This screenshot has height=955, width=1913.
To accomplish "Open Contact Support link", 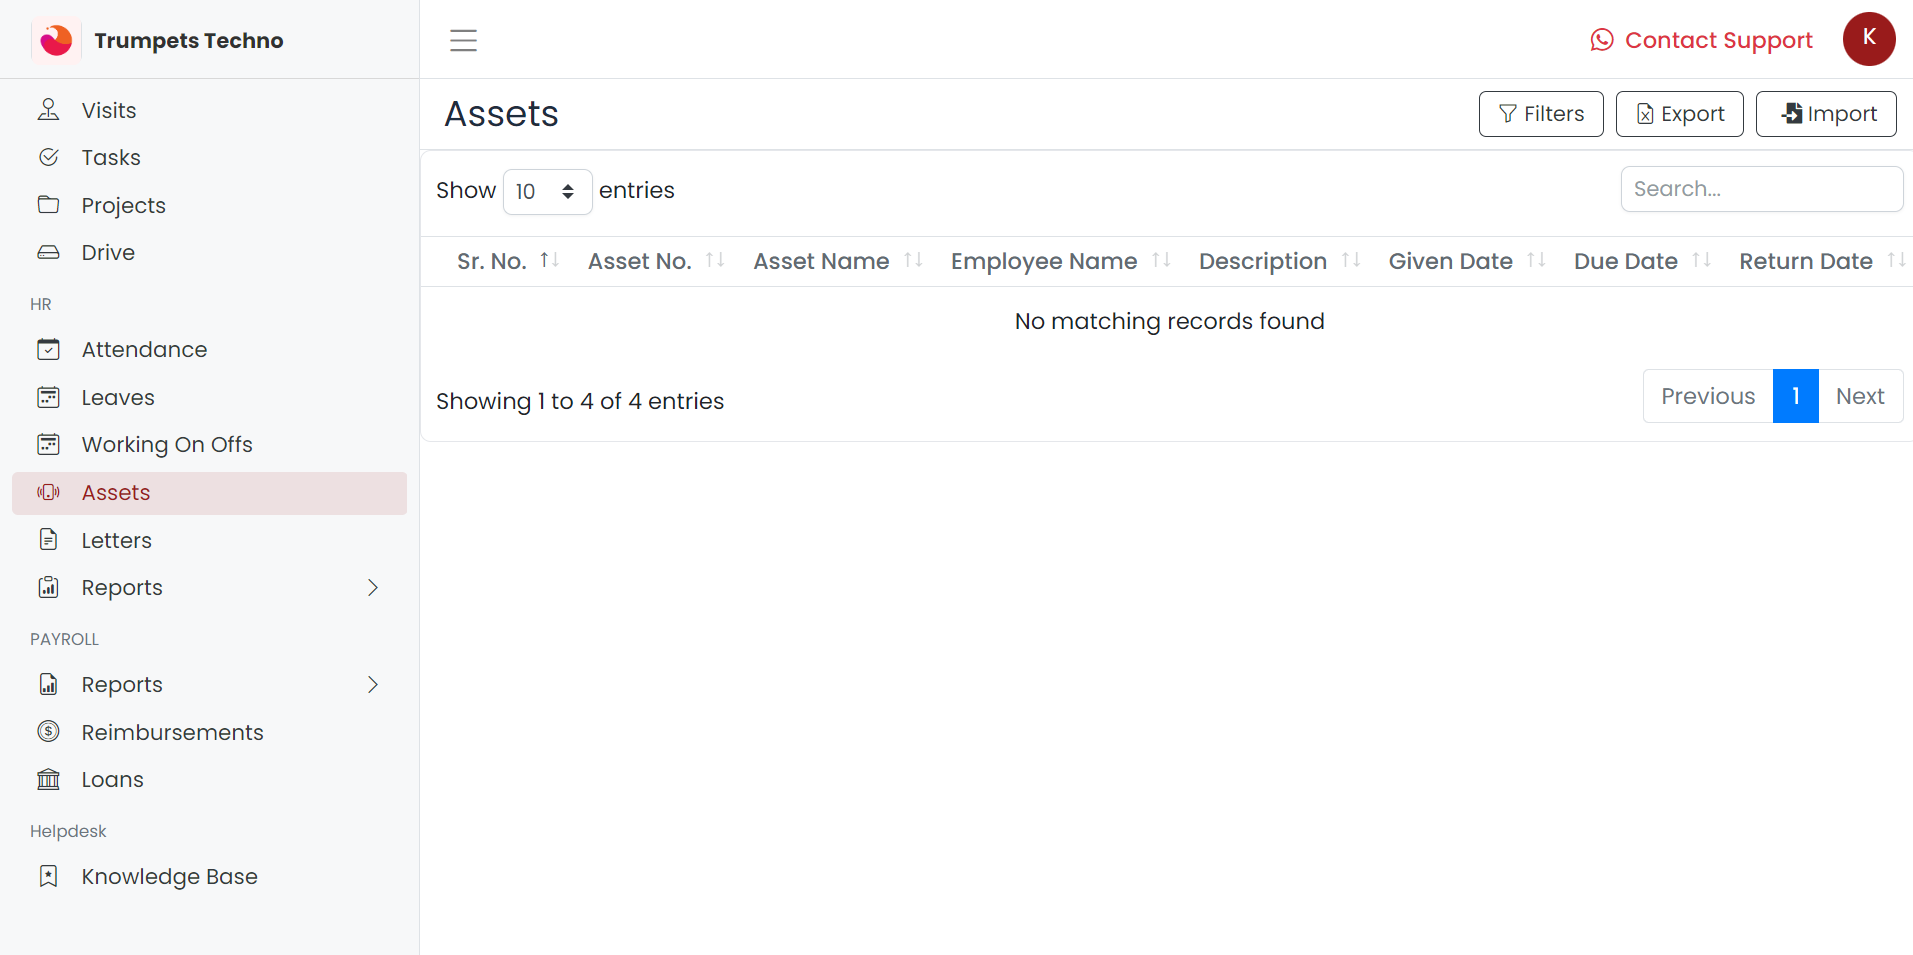I will point(1701,40).
